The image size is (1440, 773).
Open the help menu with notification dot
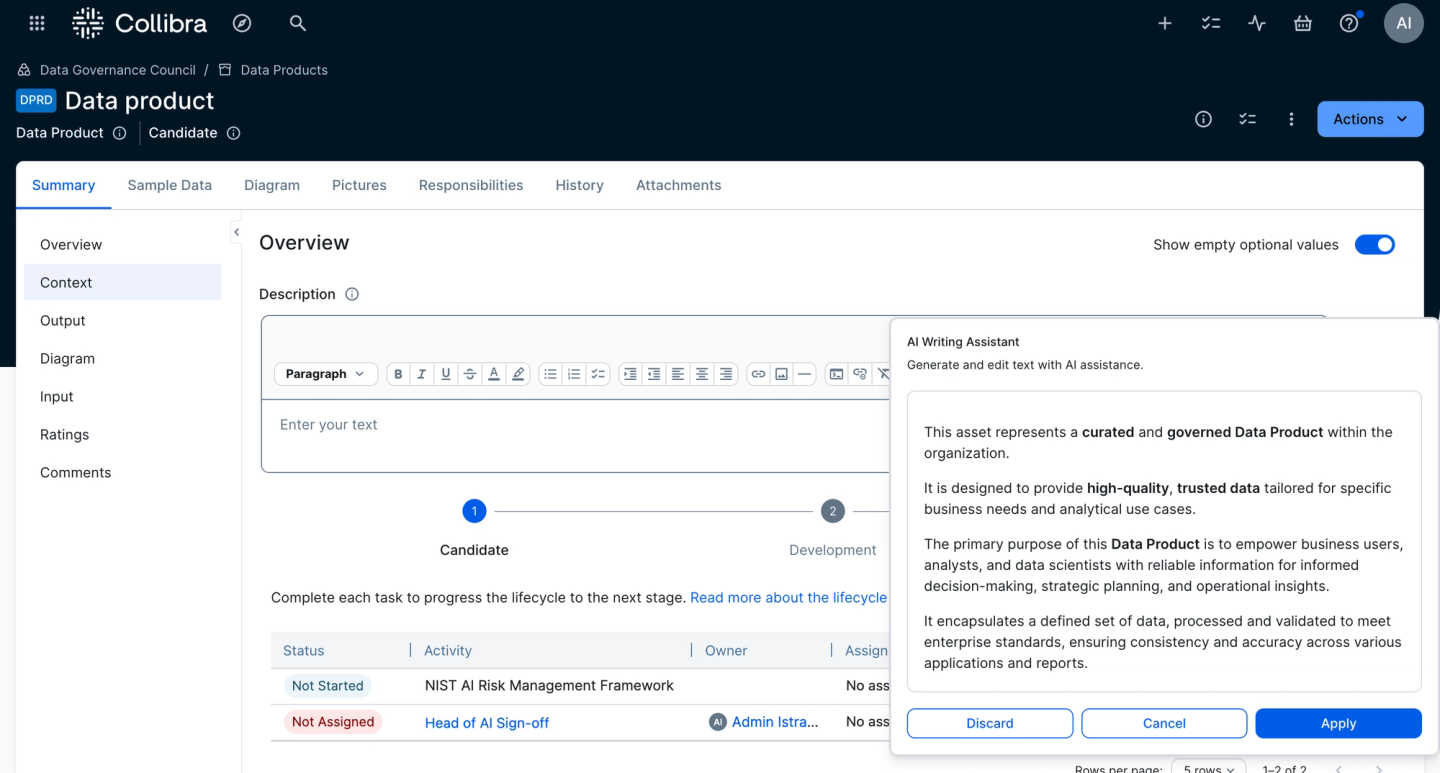(x=1348, y=22)
